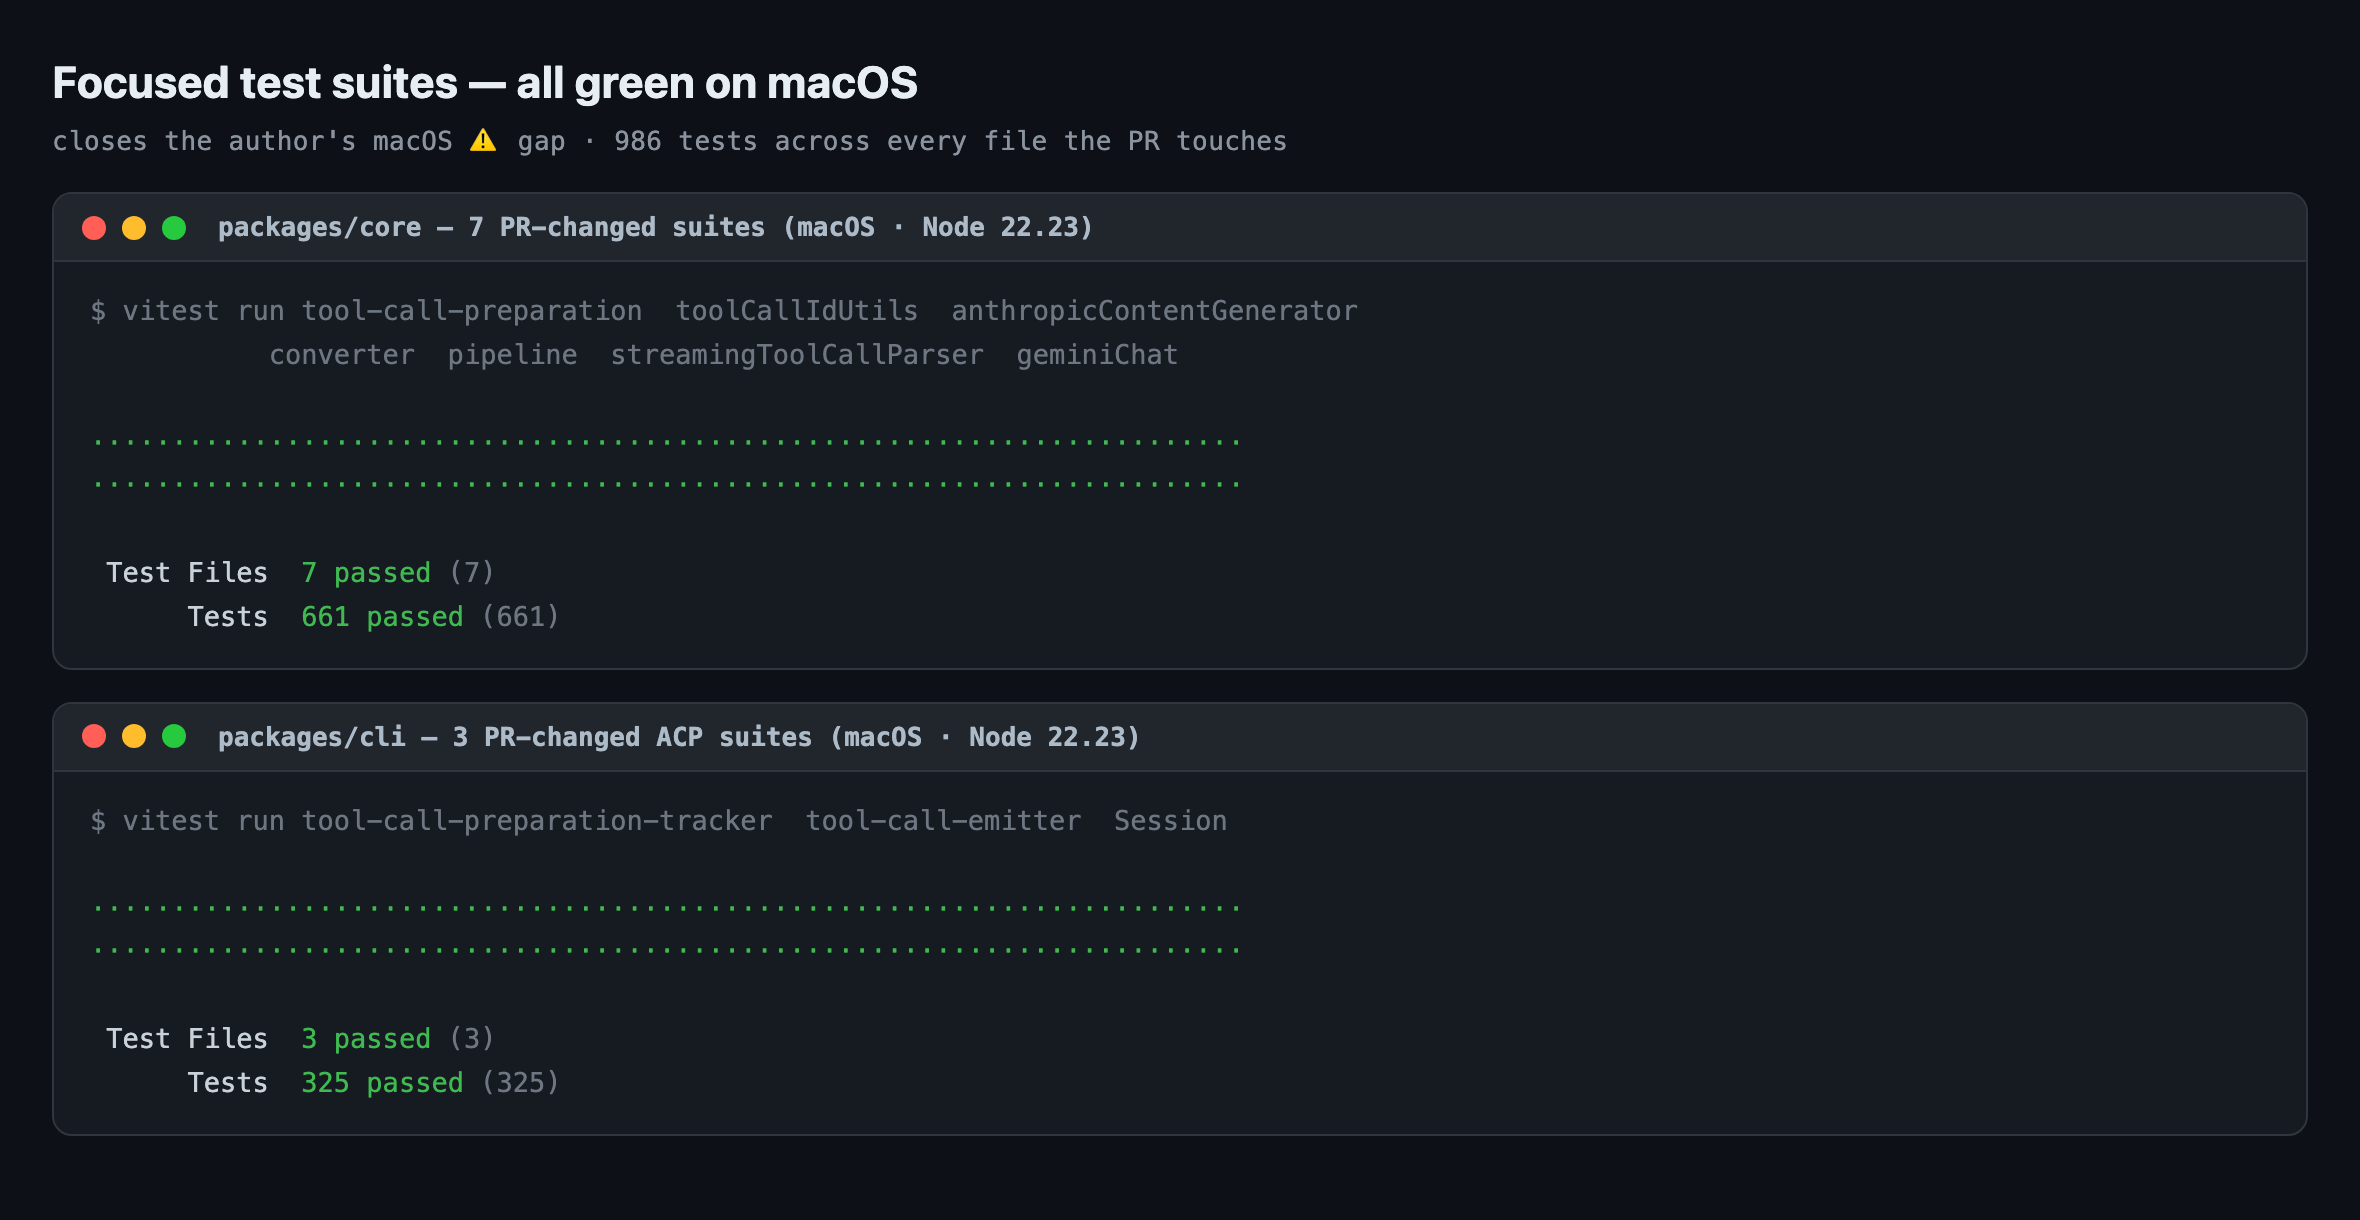
Task: Click the red close dot on packages/cli terminal
Action: [94, 737]
